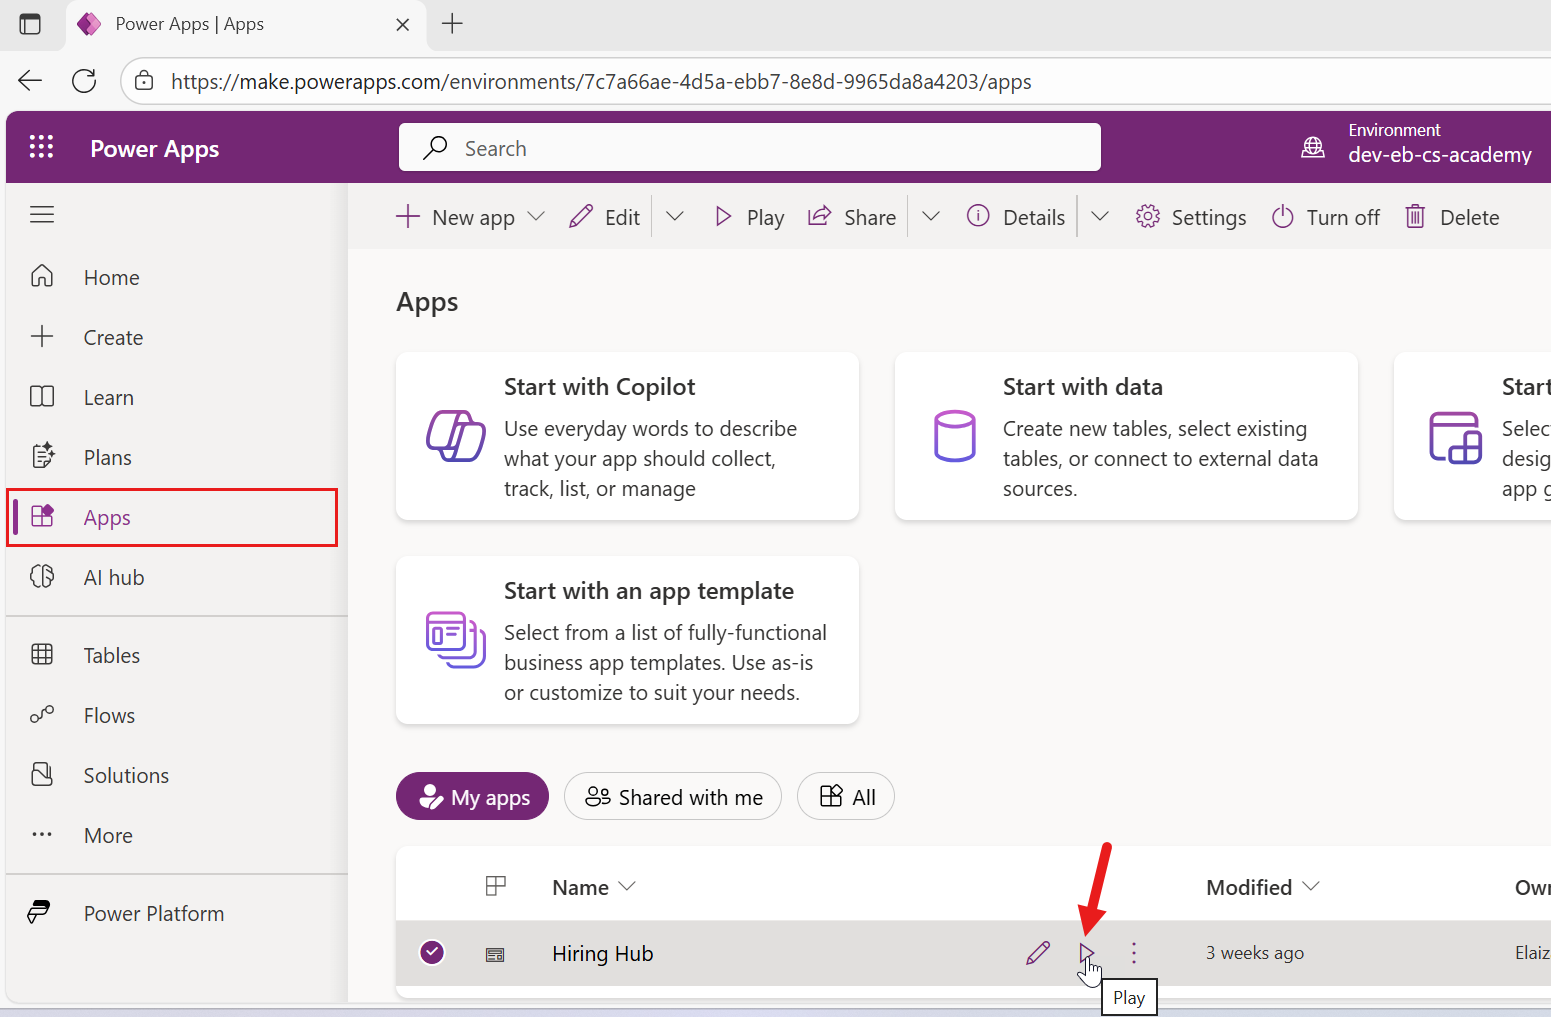Open the AI hub section
1551x1017 pixels.
pos(113,577)
